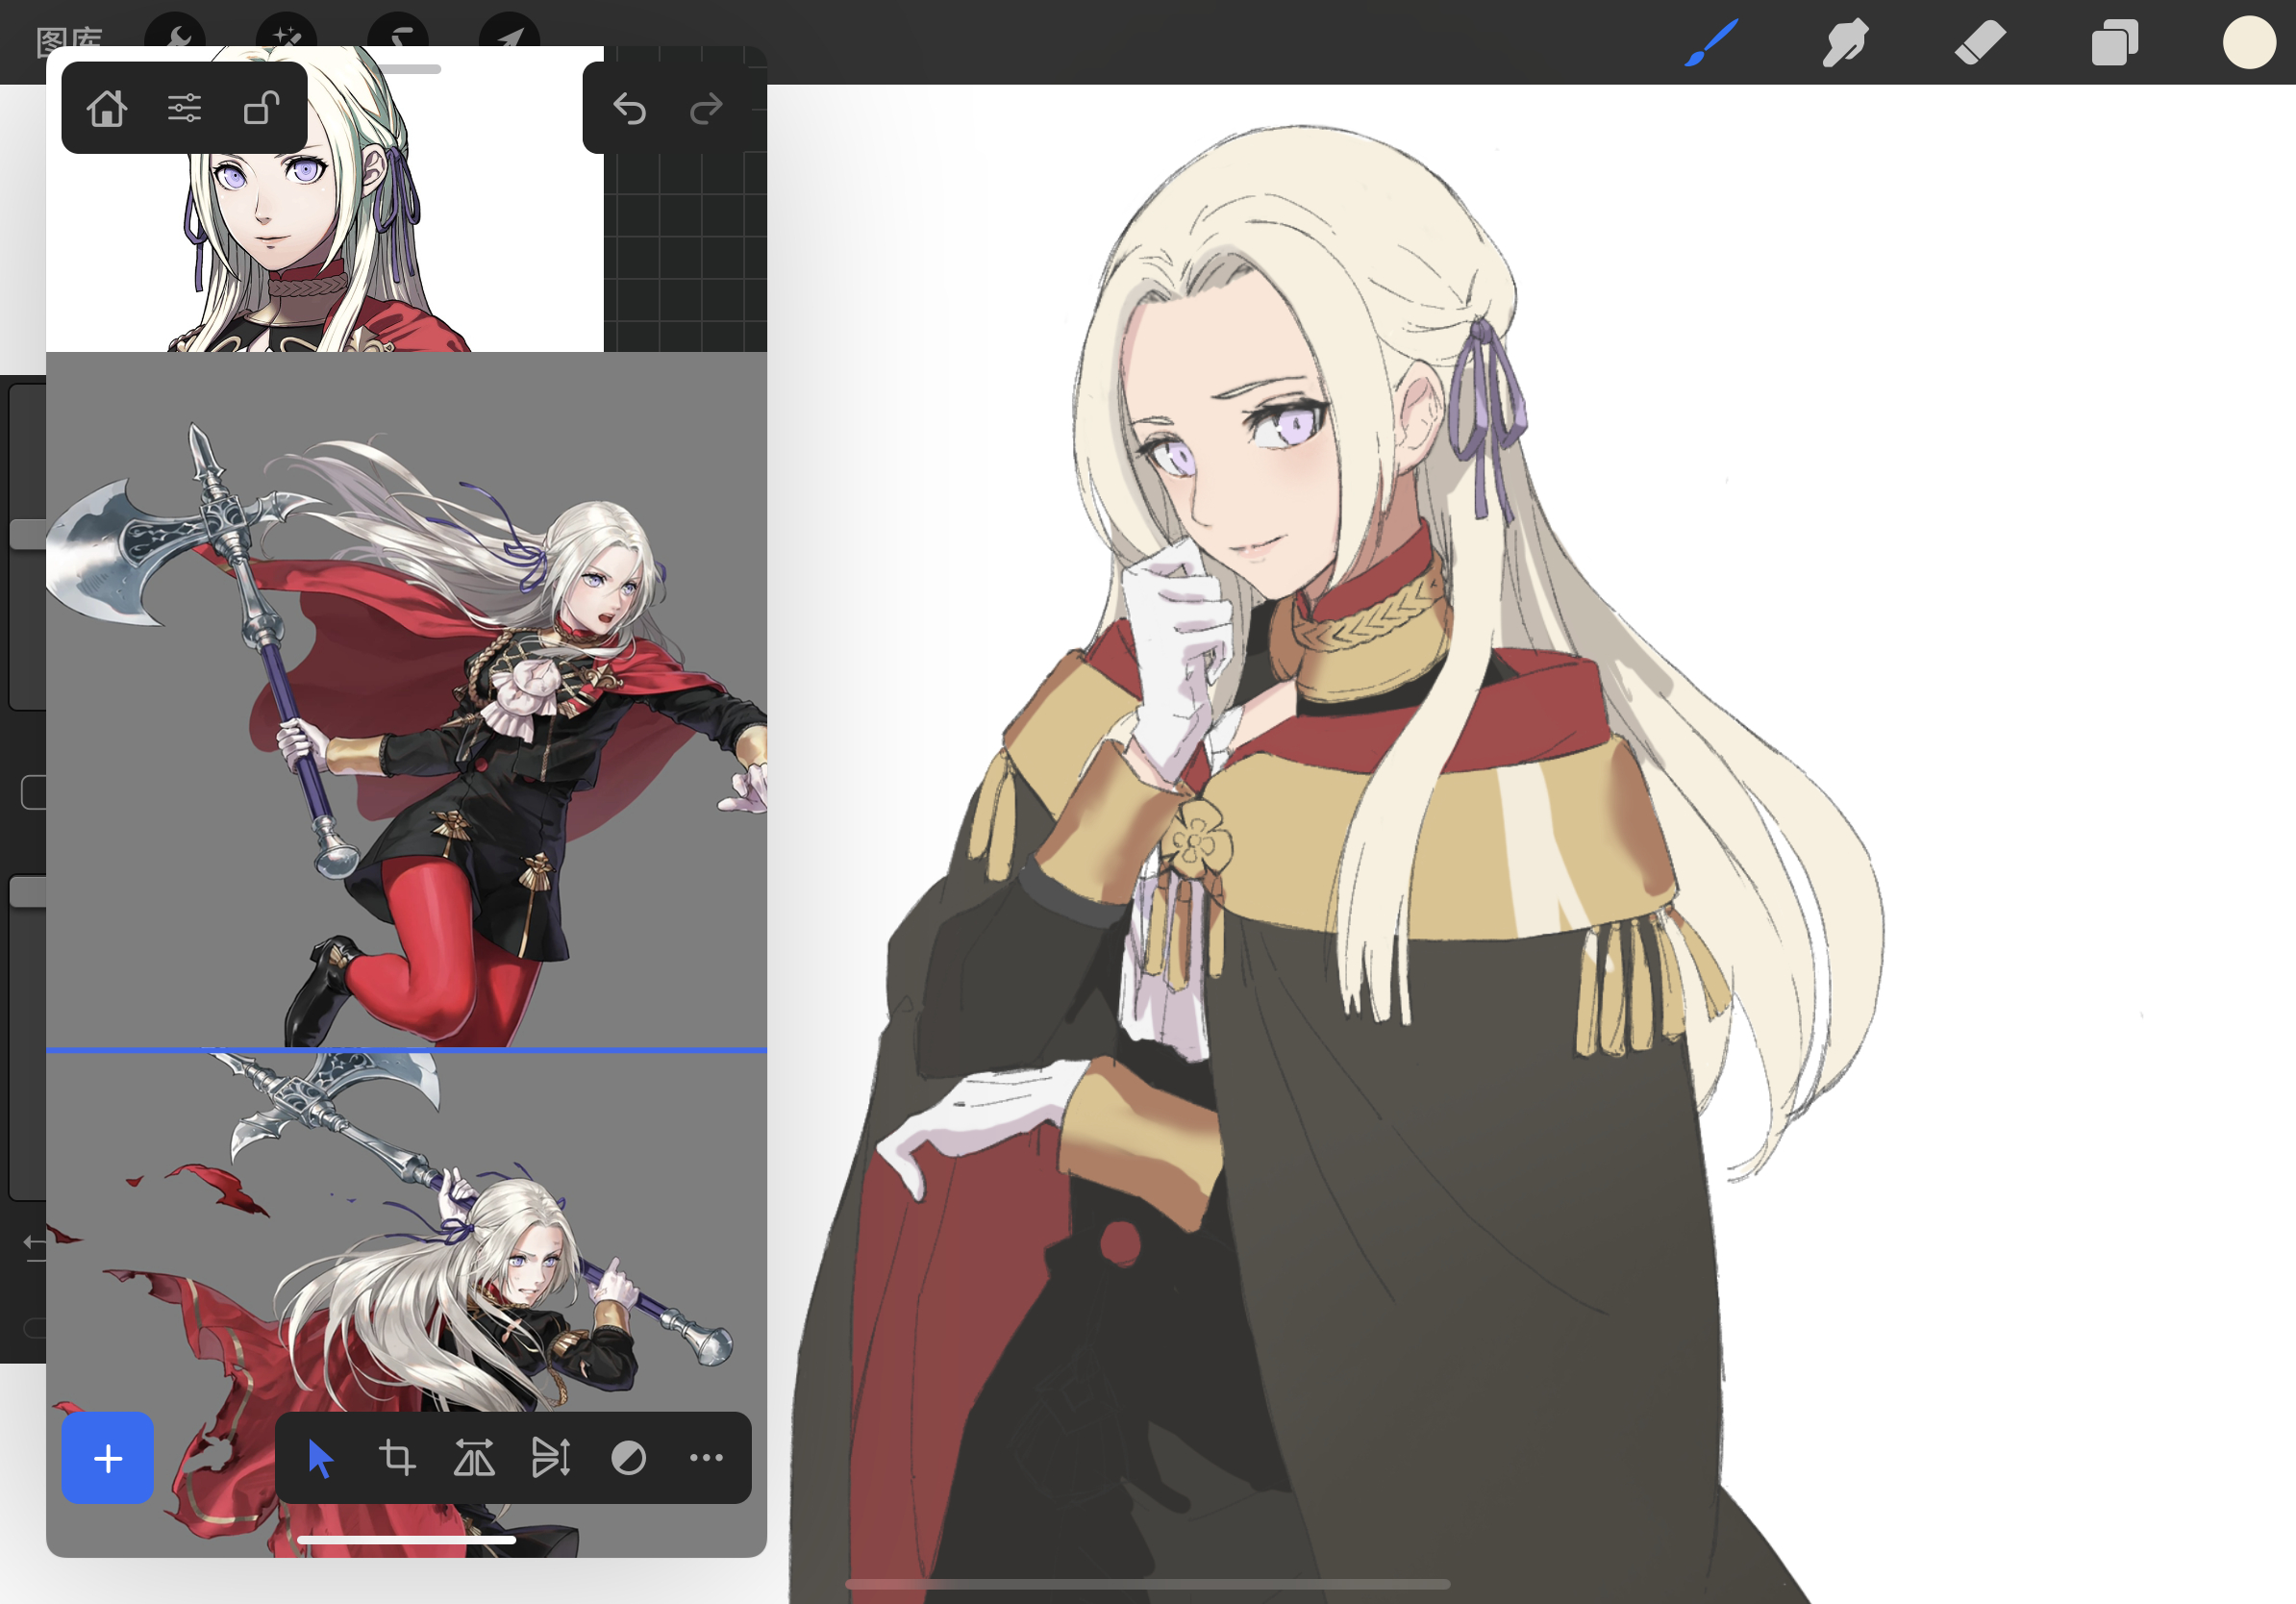The width and height of the screenshot is (2296, 1604).
Task: Choose the crop tool in reference toolbar
Action: coord(397,1458)
